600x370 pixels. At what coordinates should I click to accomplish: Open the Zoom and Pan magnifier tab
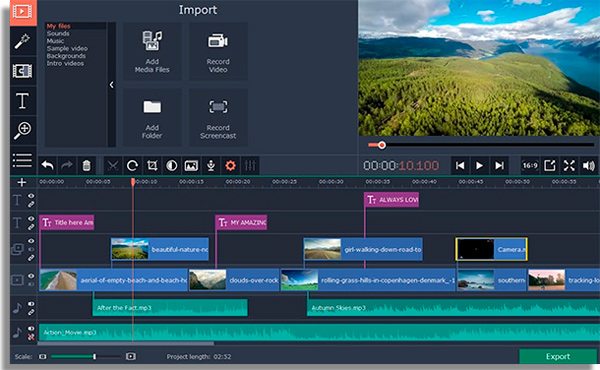pyautogui.click(x=23, y=130)
